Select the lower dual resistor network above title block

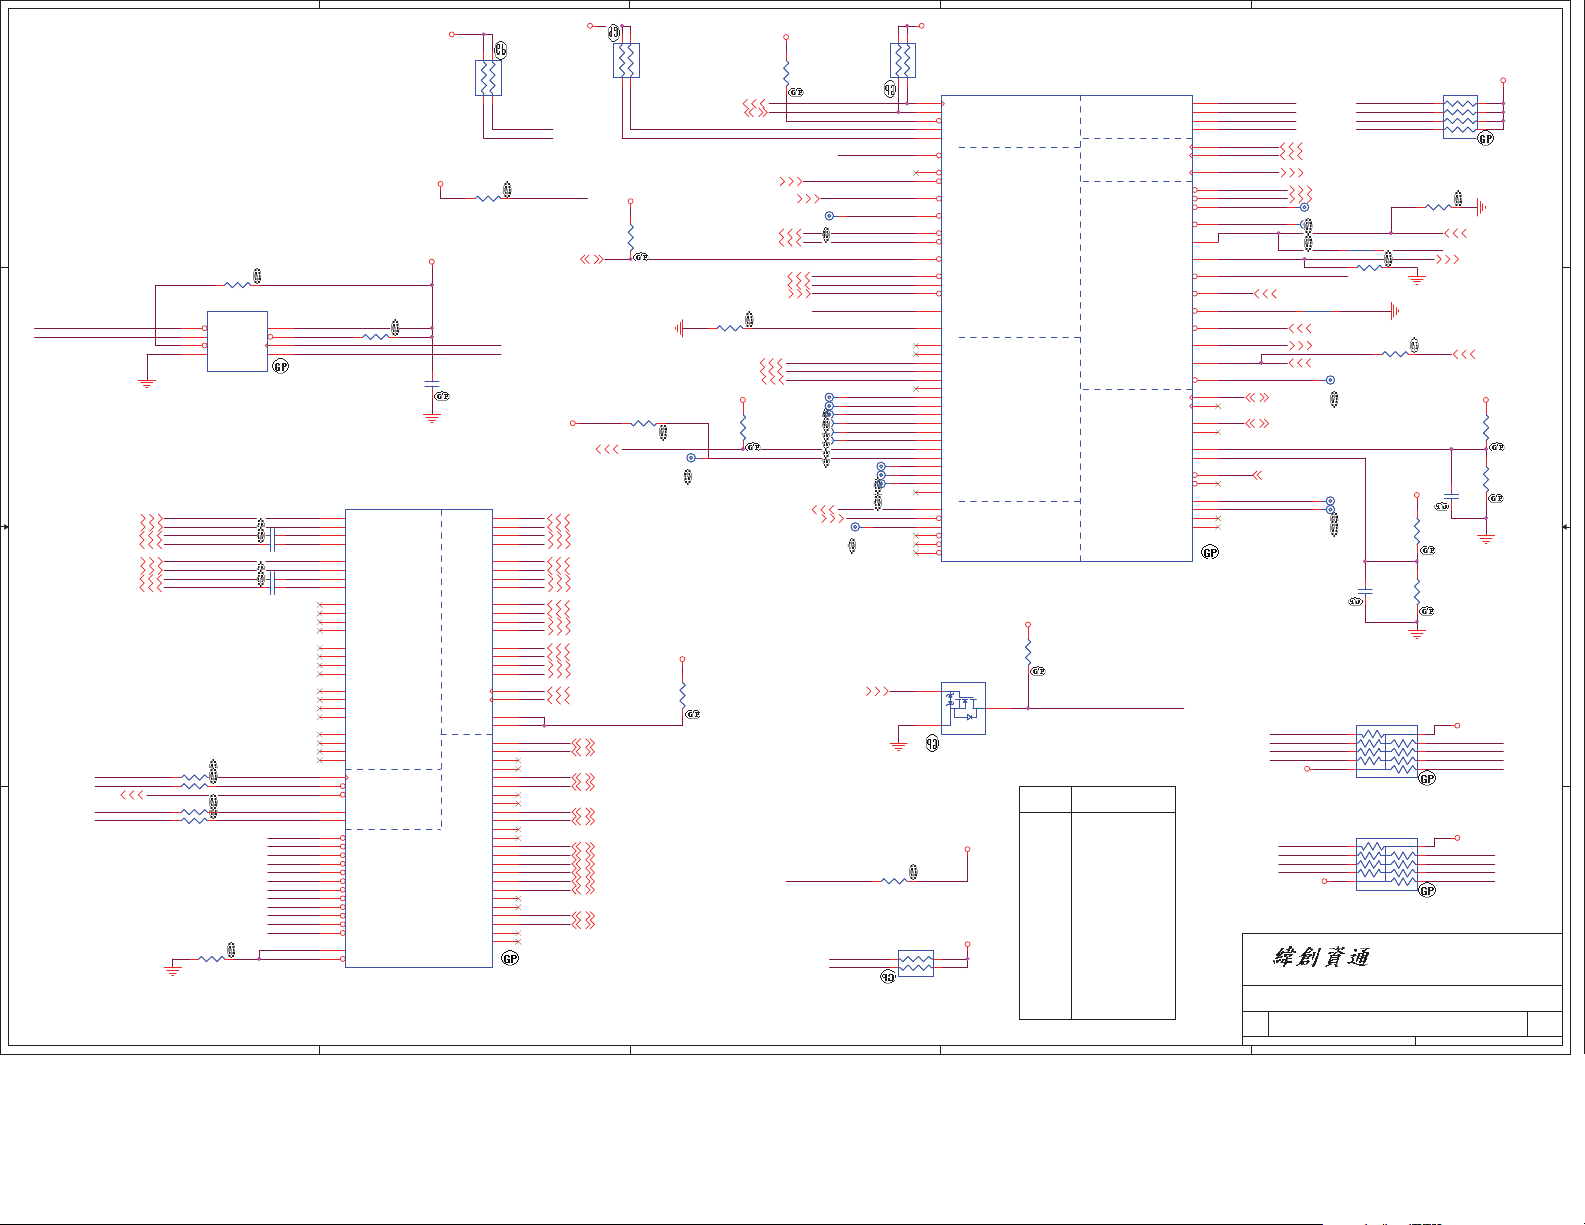(1387, 864)
